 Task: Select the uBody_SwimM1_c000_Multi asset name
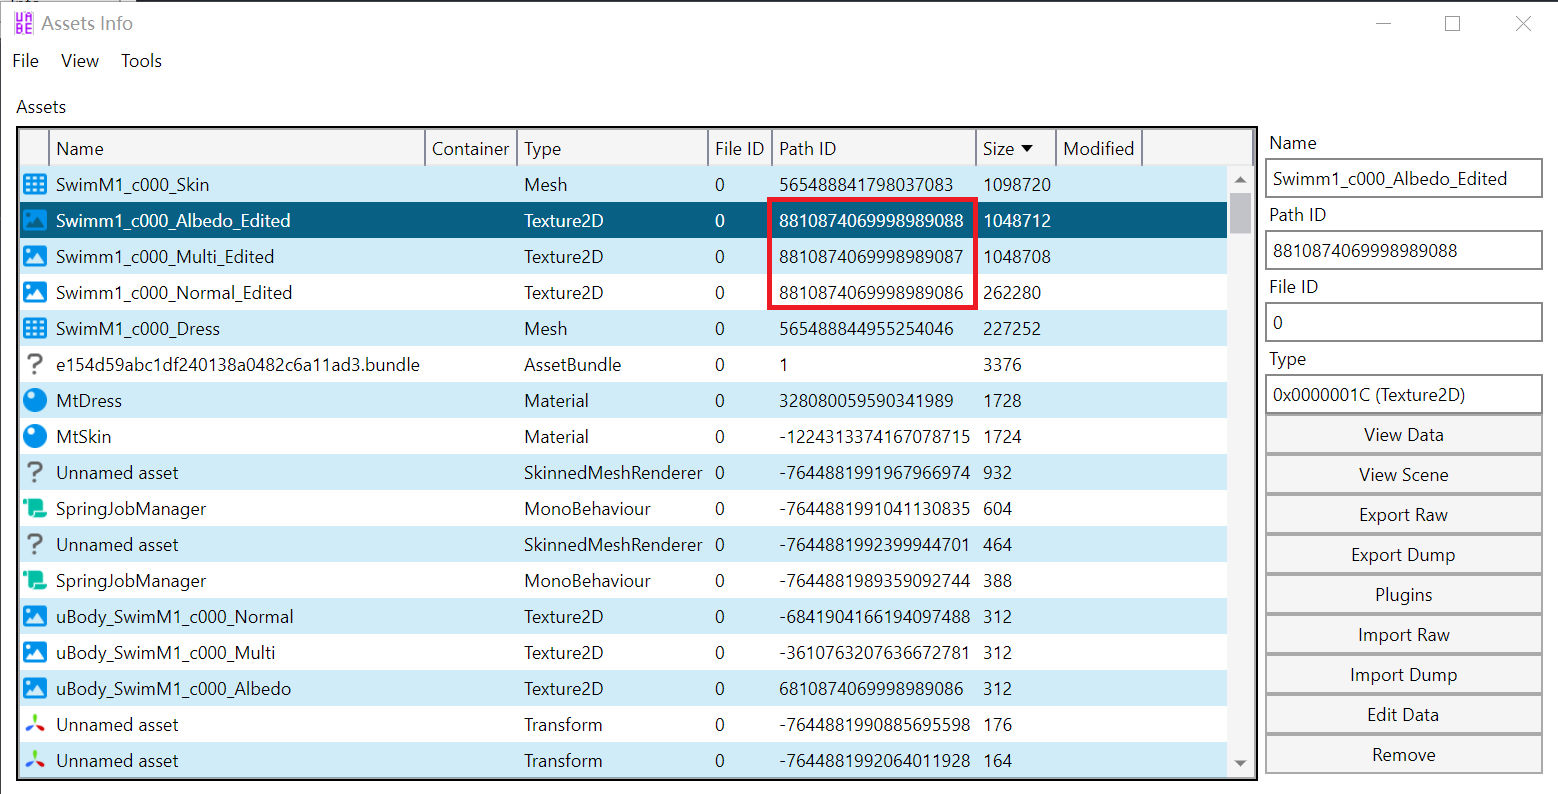[166, 652]
